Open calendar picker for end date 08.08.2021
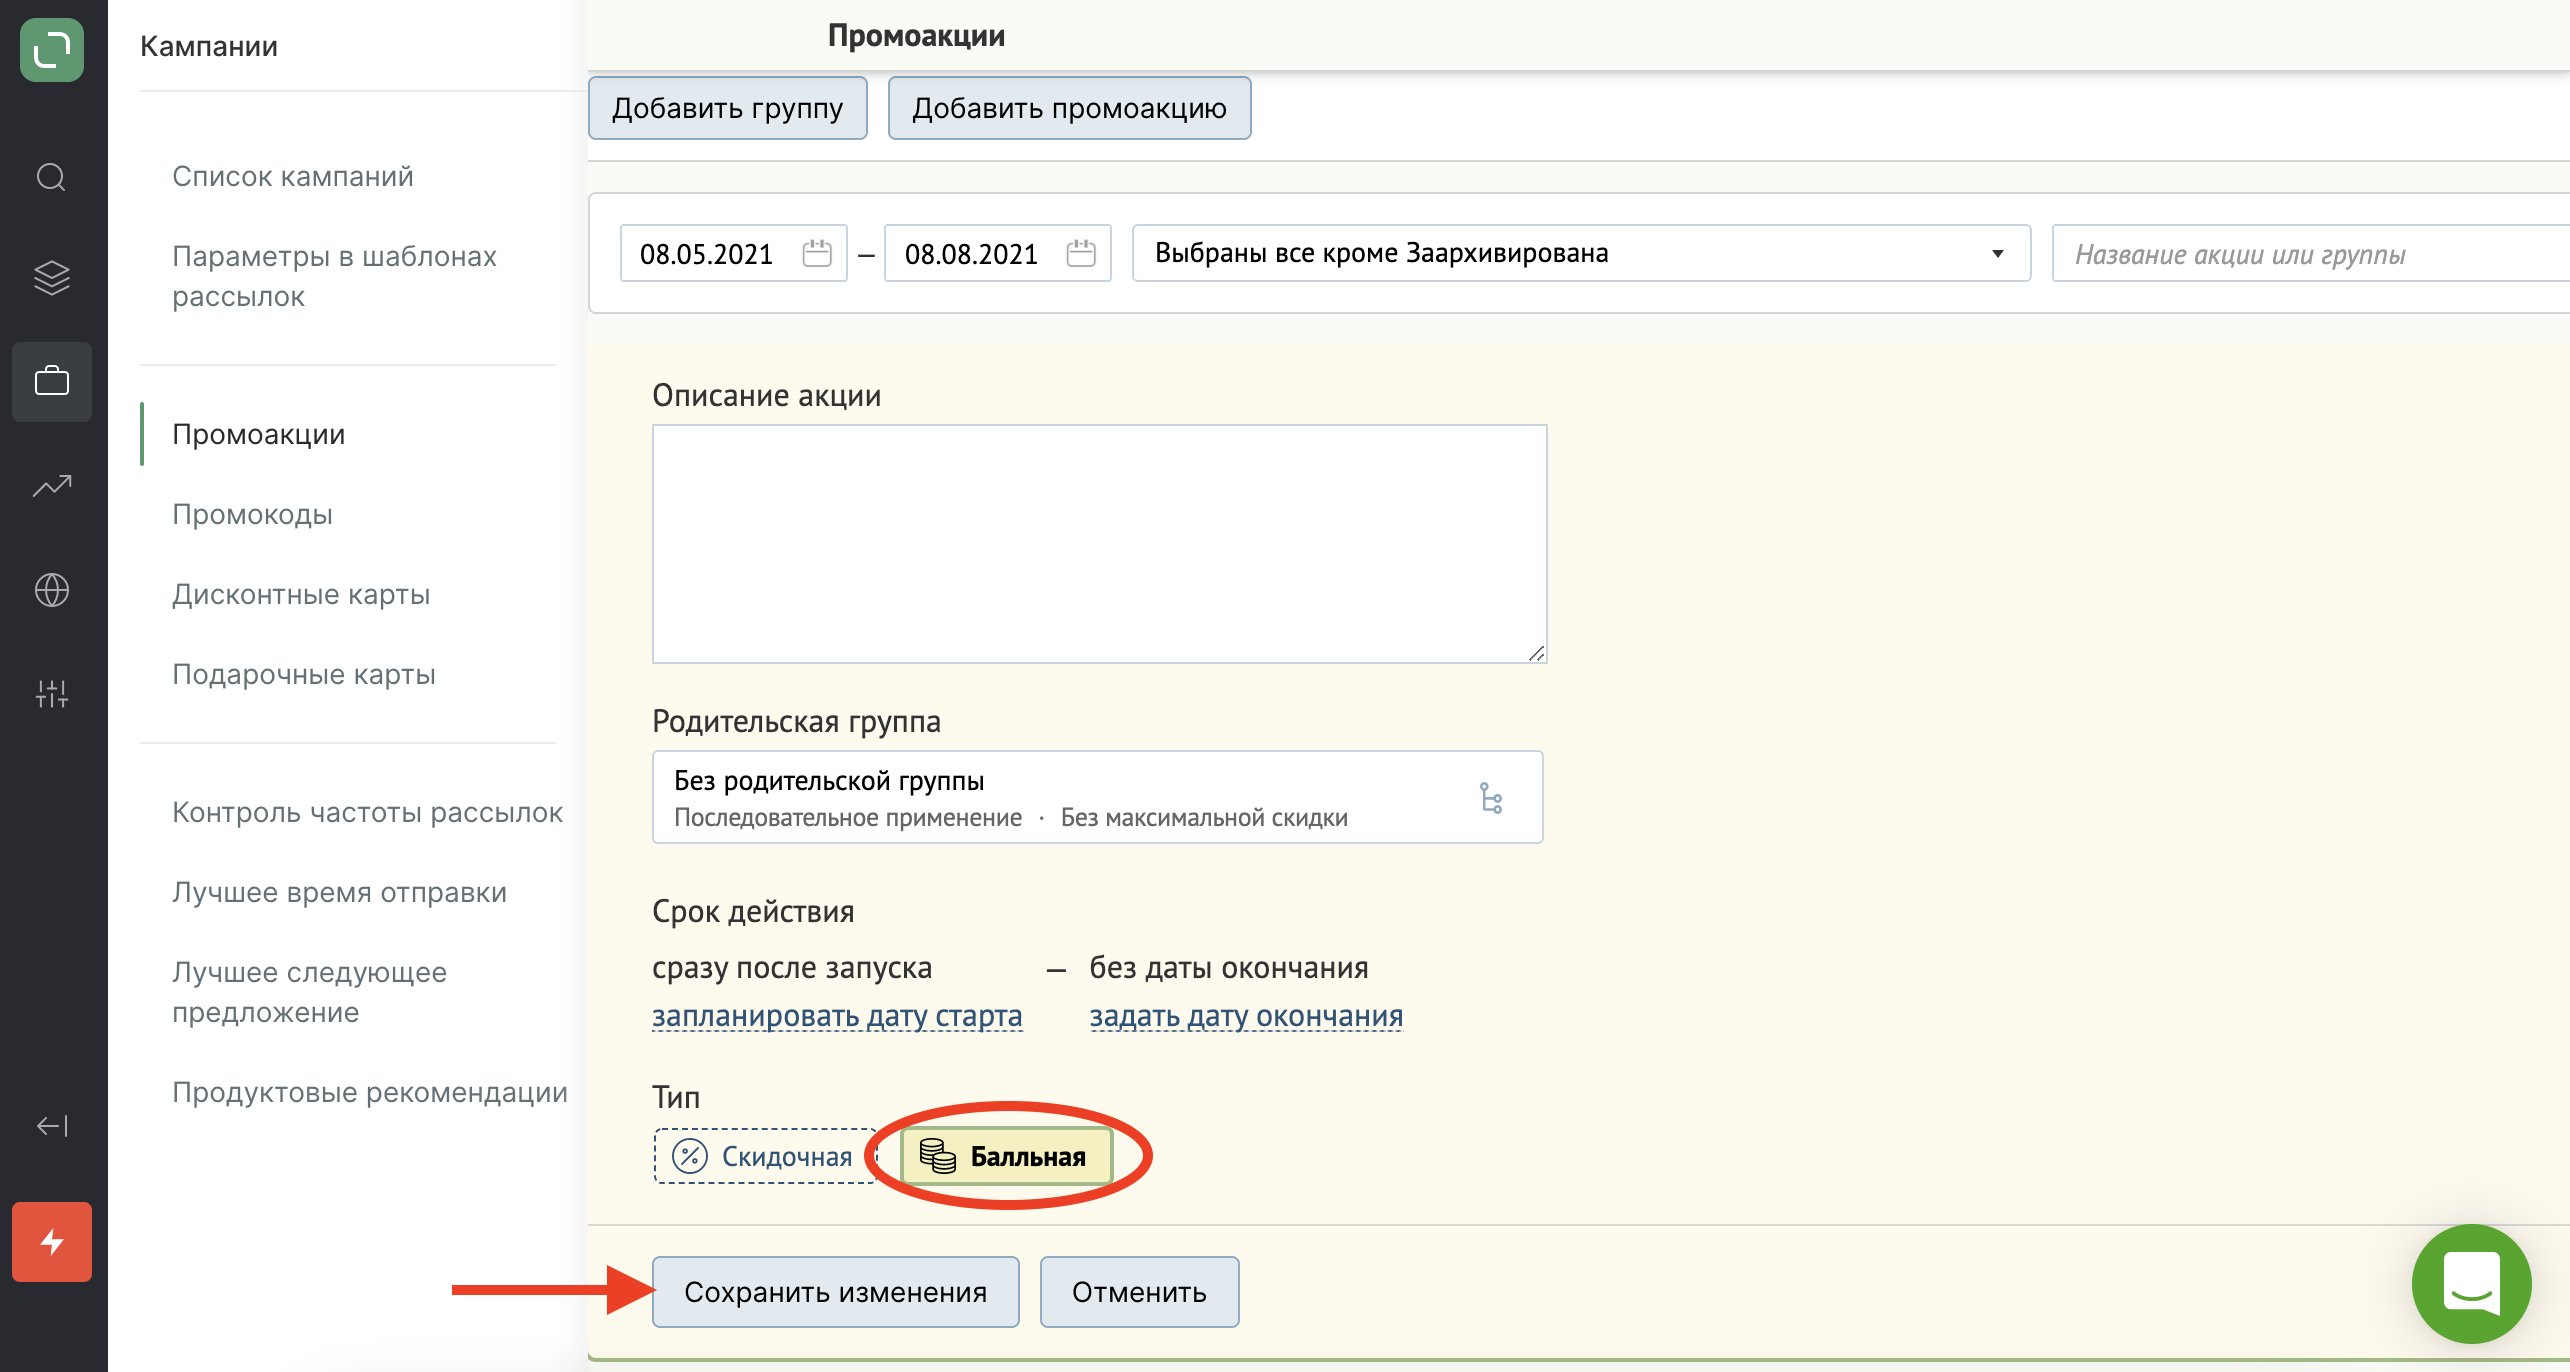 pyautogui.click(x=1081, y=253)
